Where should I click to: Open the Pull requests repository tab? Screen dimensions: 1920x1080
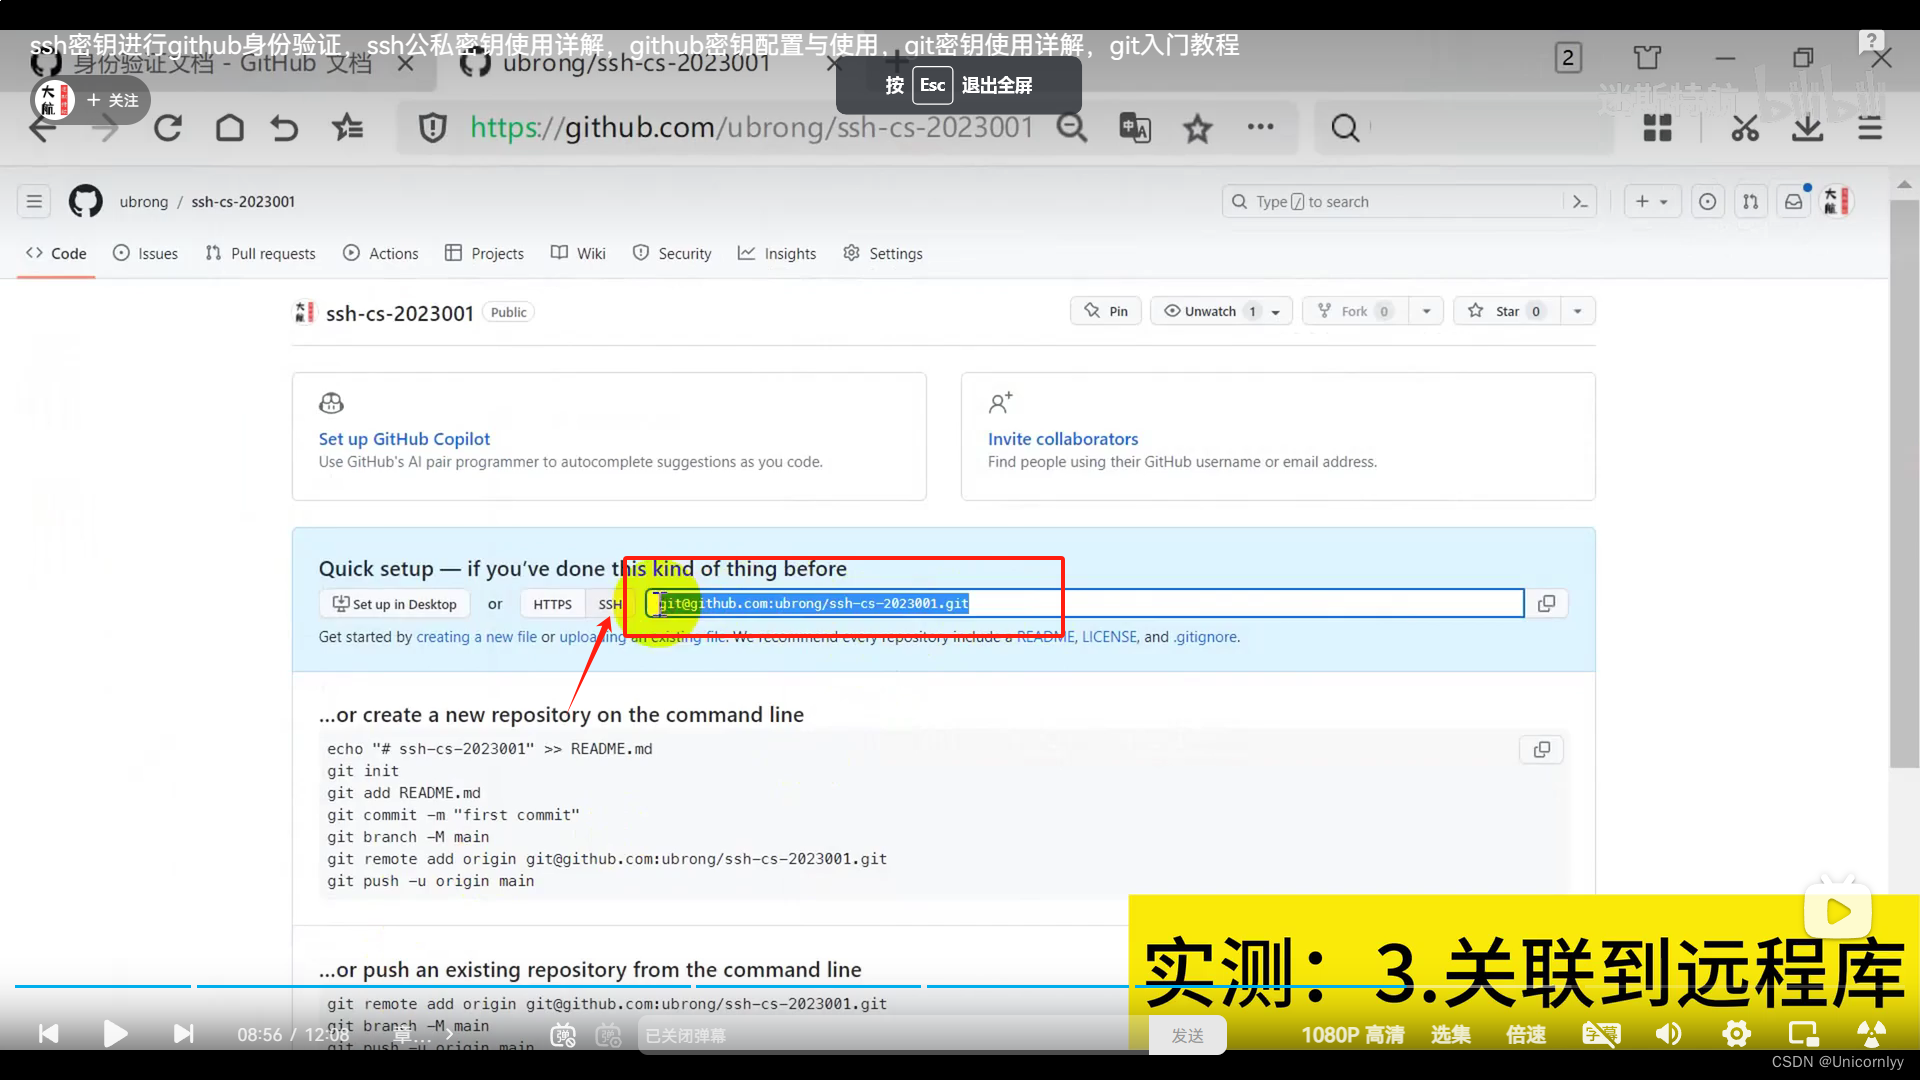click(x=260, y=253)
